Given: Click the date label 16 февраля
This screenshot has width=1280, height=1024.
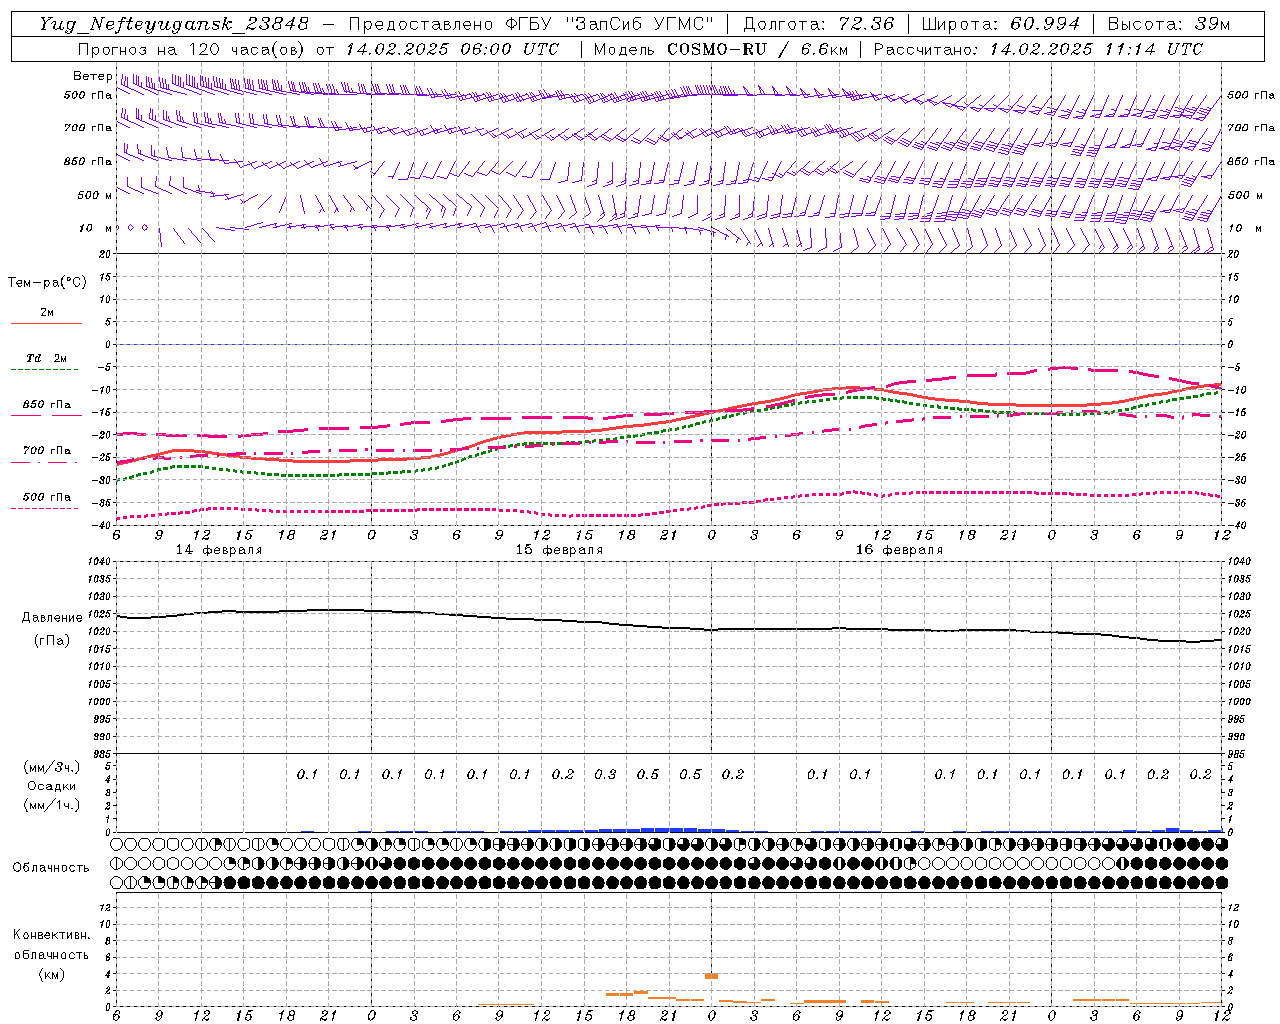Looking at the screenshot, I should click(x=899, y=550).
